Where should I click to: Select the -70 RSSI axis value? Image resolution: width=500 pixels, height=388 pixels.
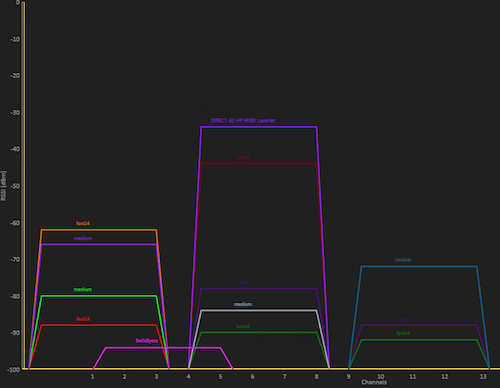tap(15, 260)
